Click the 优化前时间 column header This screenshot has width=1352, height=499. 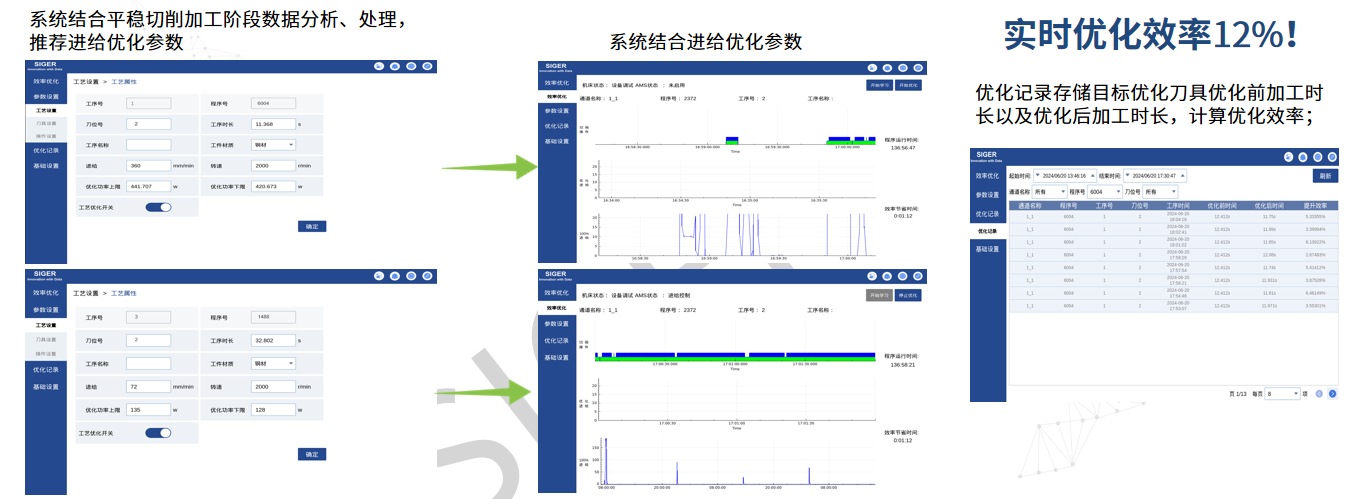(x=1222, y=205)
